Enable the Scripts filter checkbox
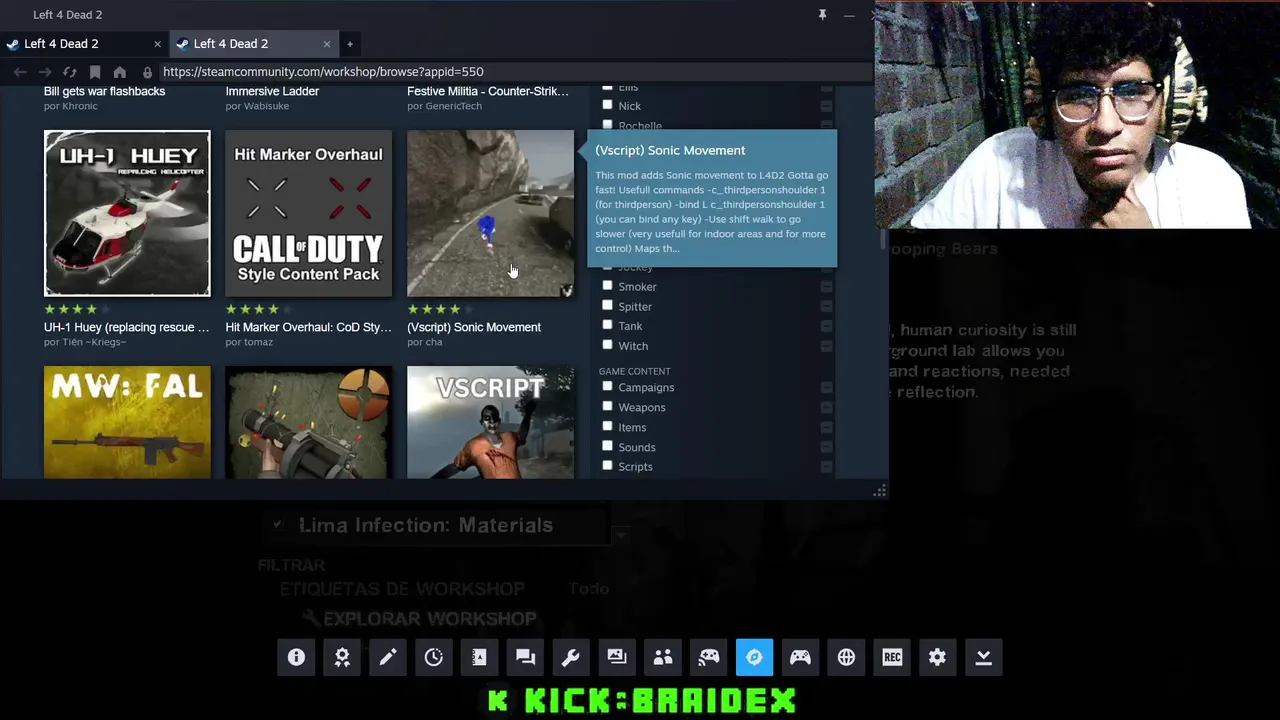1280x720 pixels. (607, 466)
